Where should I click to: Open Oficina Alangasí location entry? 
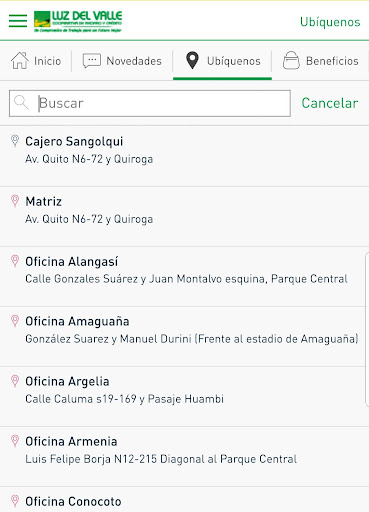click(184, 277)
